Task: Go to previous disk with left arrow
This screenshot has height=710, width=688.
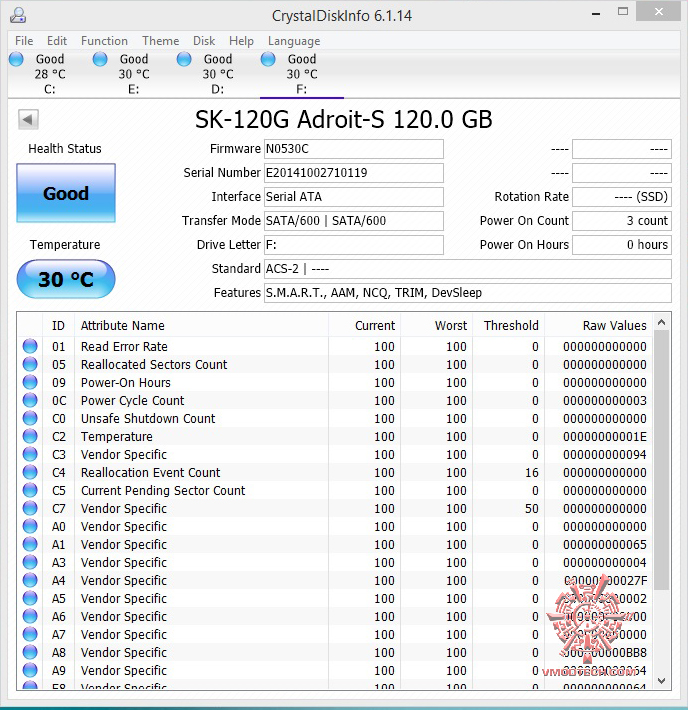Action: click(28, 120)
